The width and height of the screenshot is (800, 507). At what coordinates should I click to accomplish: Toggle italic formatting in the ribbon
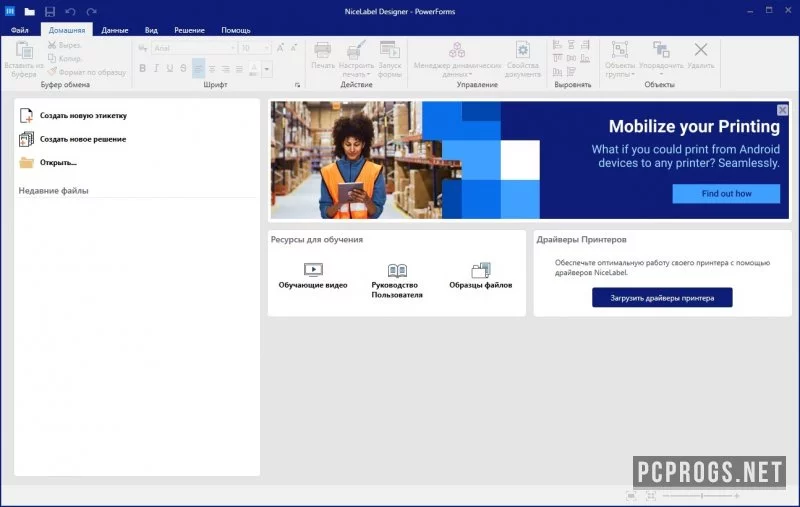coord(156,68)
